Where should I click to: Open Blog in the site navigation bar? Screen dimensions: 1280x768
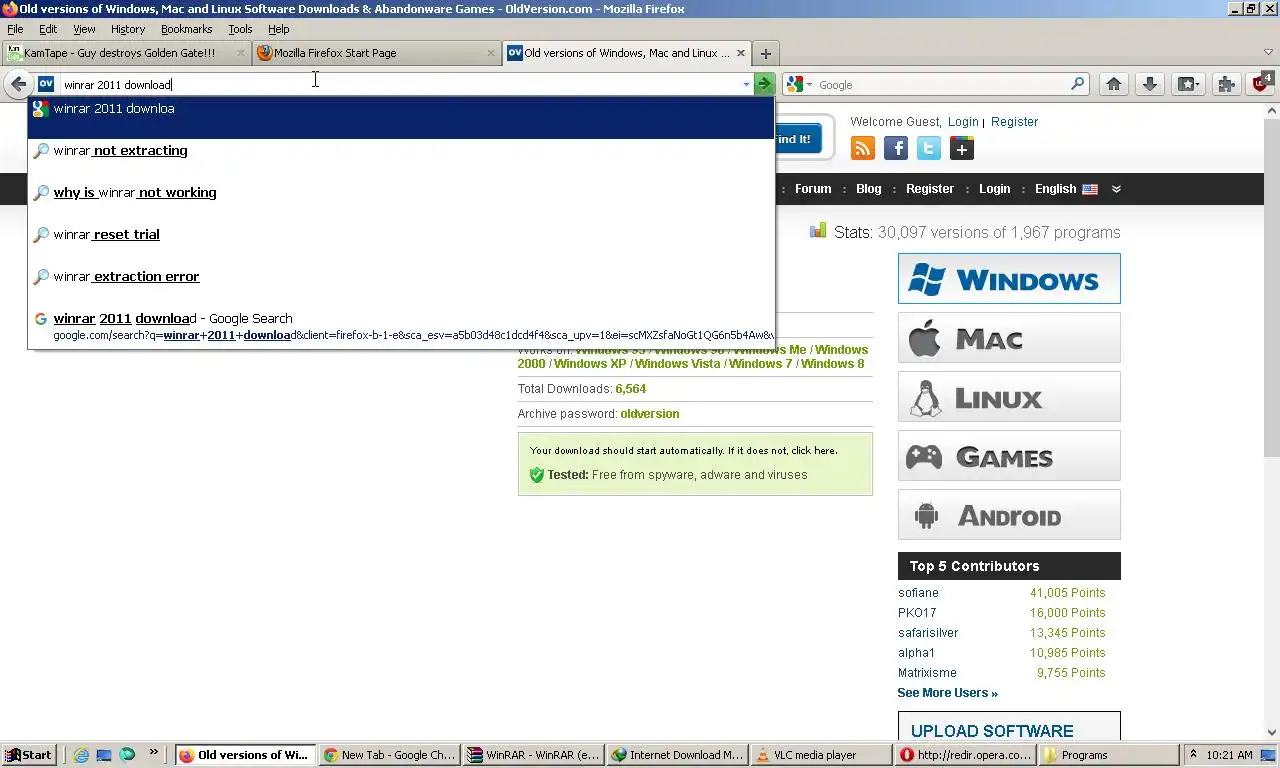pos(869,189)
